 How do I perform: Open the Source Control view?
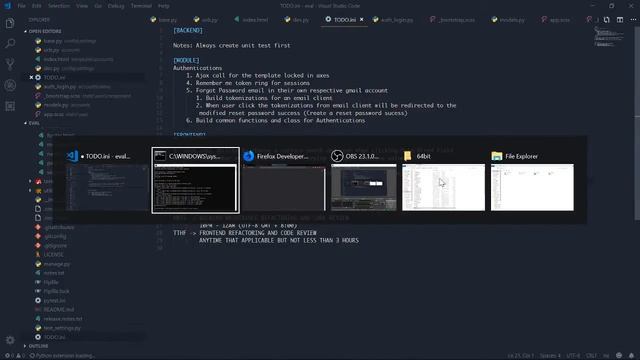(x=10, y=64)
